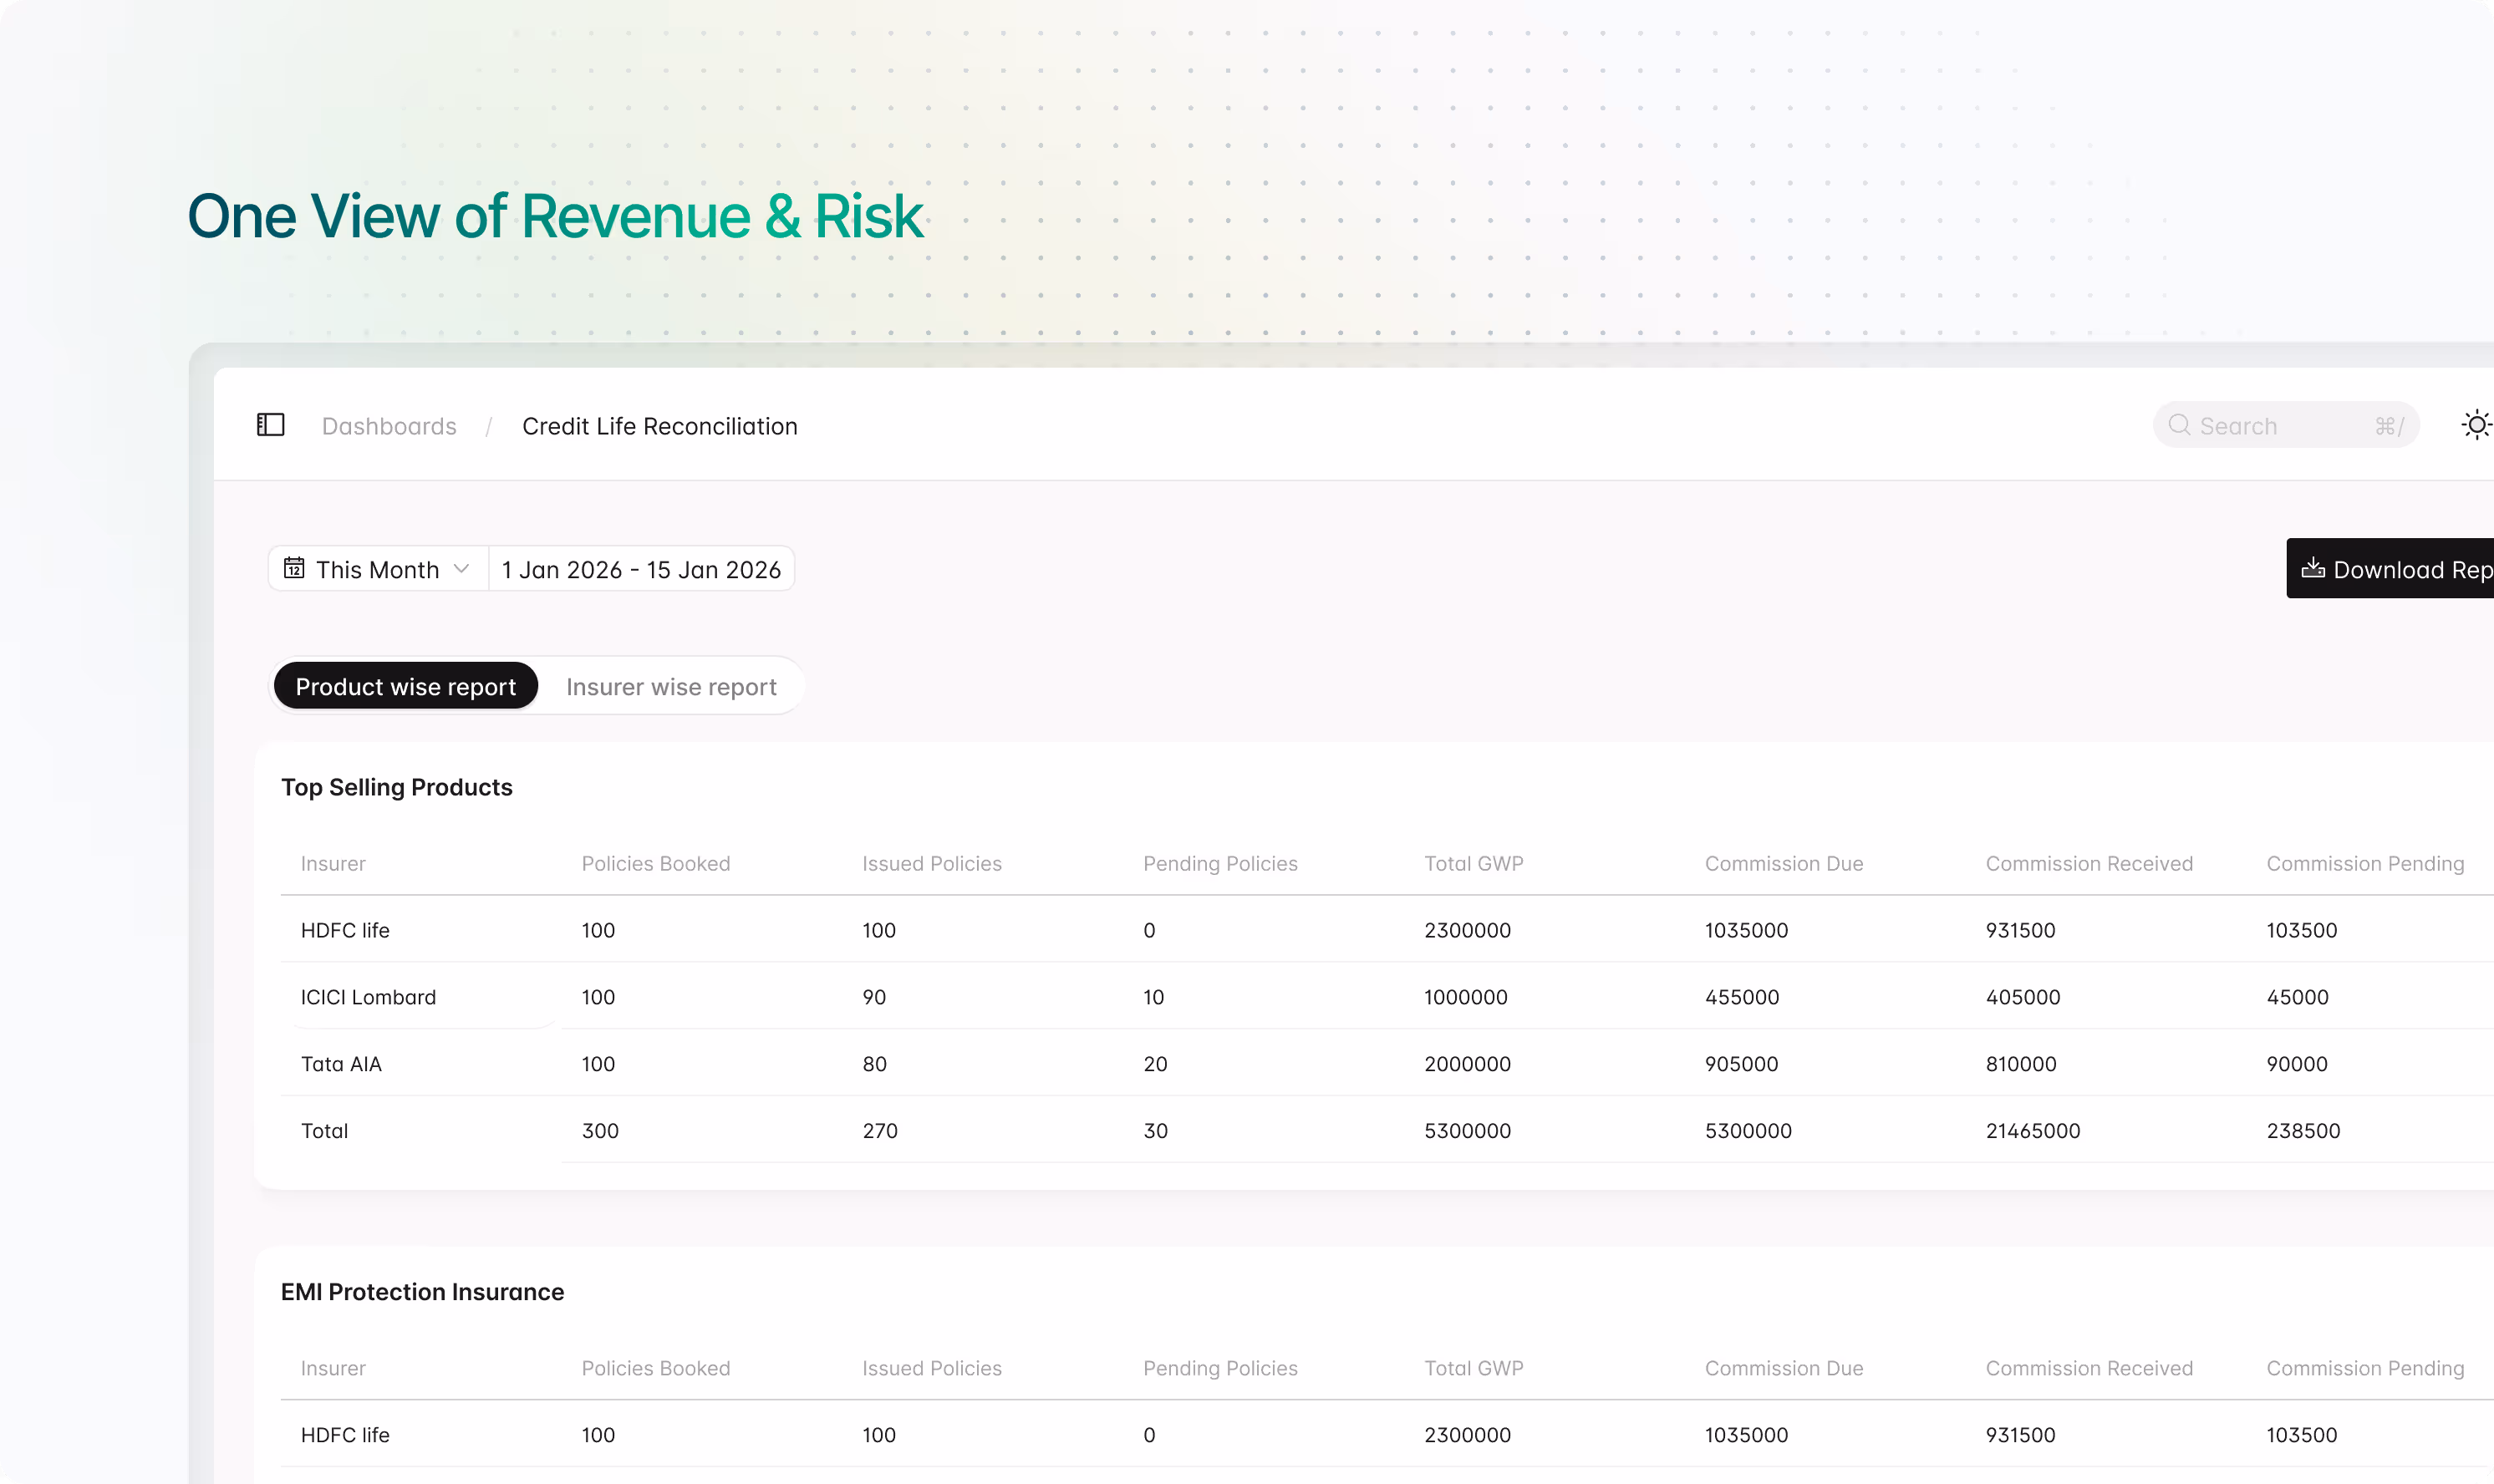The width and height of the screenshot is (2494, 1484).
Task: Select the ICICI Lombard row
Action: point(368,997)
